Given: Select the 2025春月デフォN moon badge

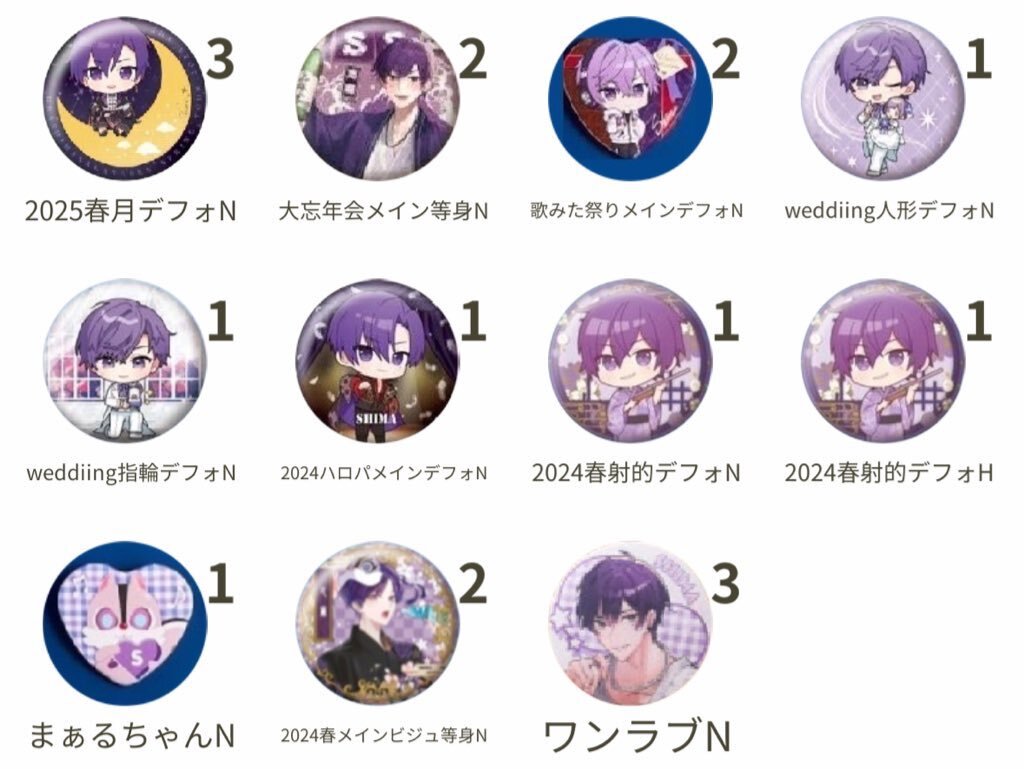Looking at the screenshot, I should (x=124, y=98).
